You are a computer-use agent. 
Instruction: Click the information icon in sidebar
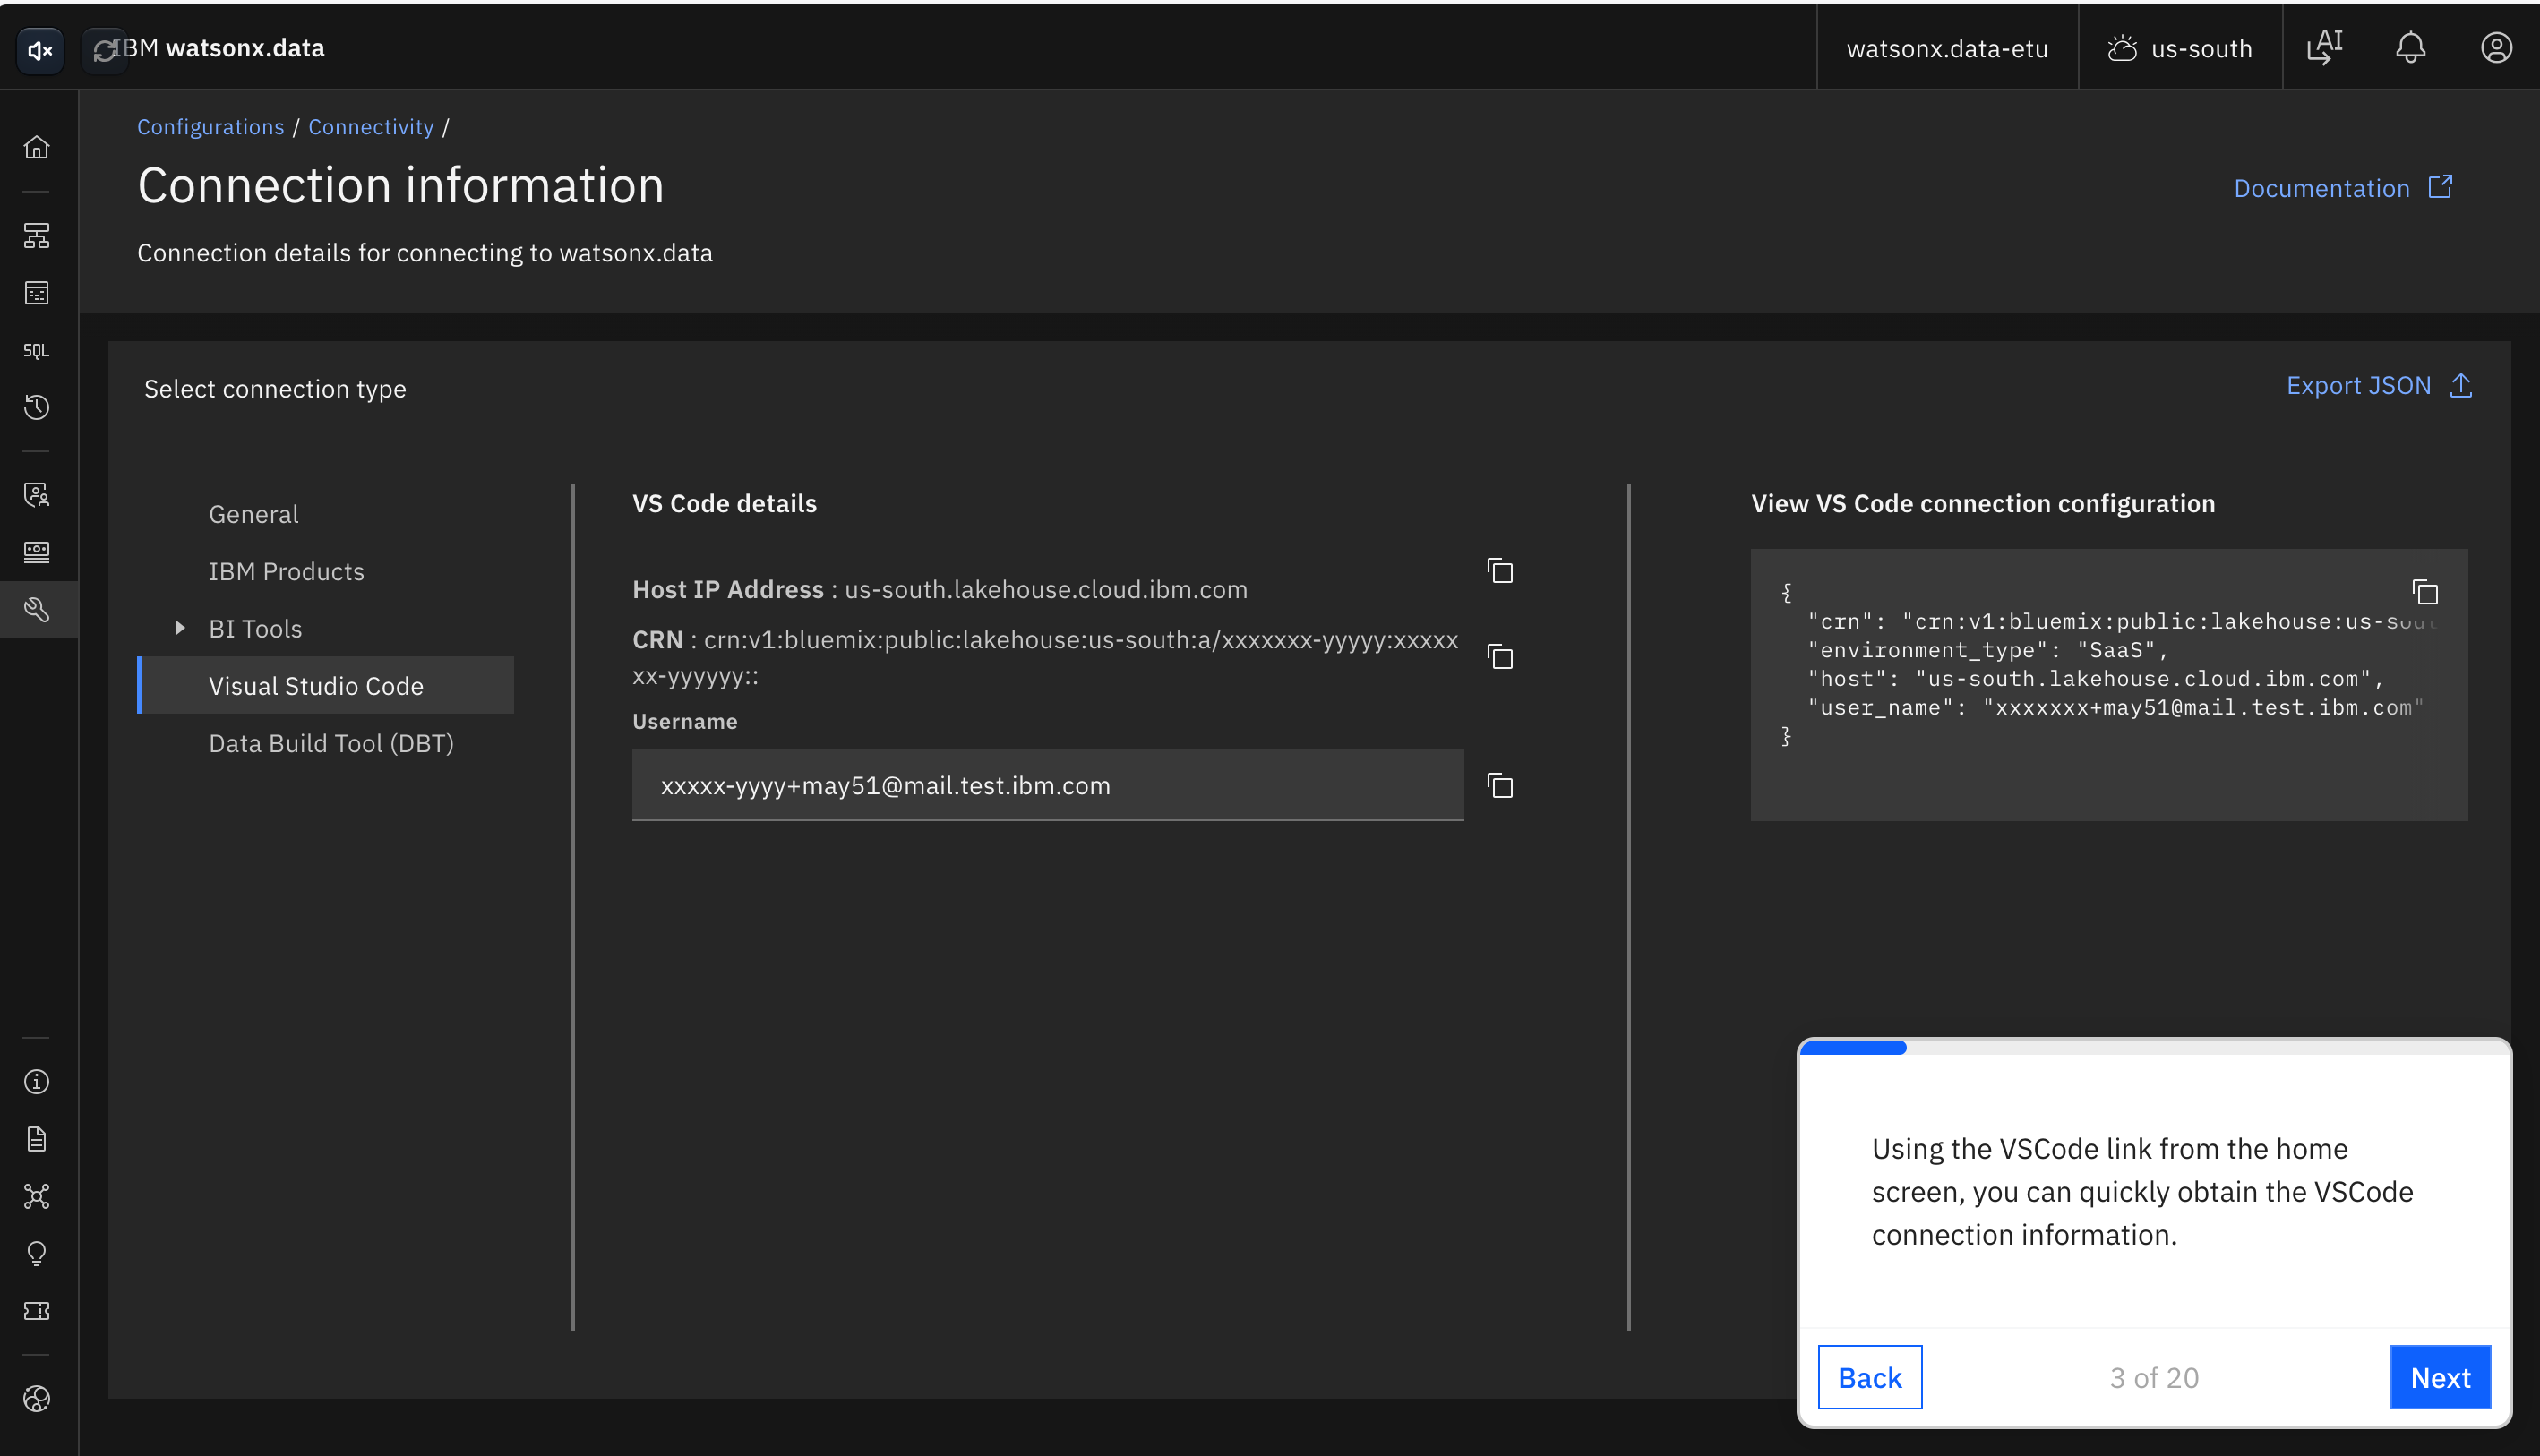tap(37, 1082)
